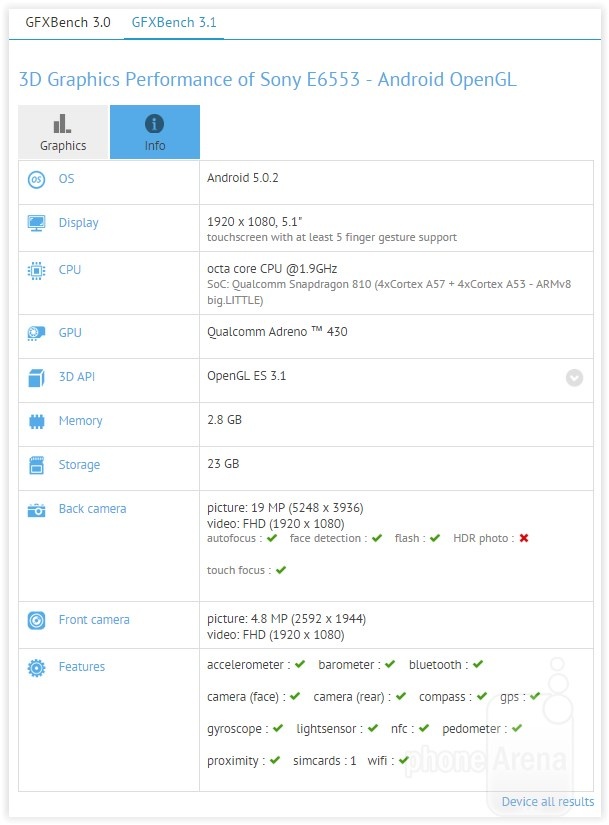Click the 3D API cube icon

36,377
